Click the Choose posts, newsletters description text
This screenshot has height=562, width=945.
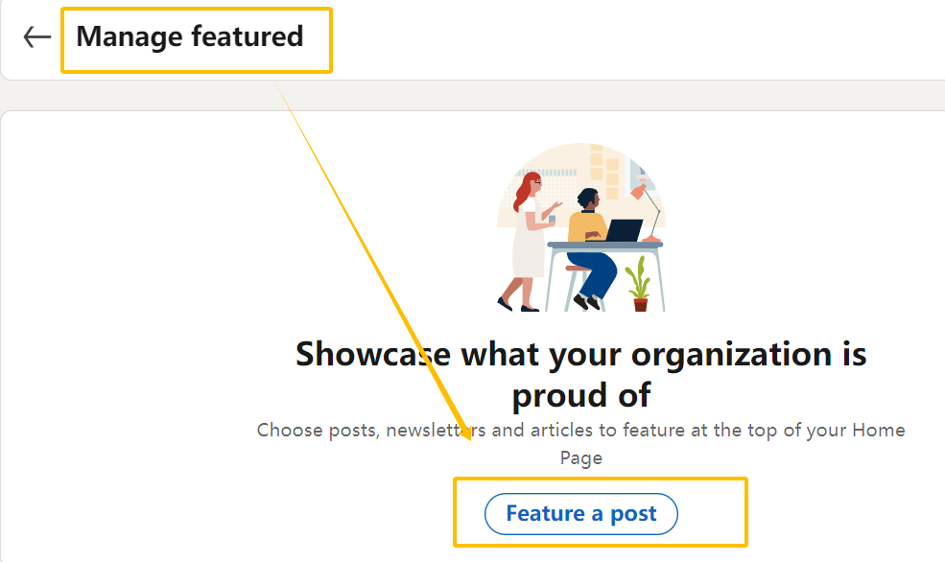tap(581, 444)
